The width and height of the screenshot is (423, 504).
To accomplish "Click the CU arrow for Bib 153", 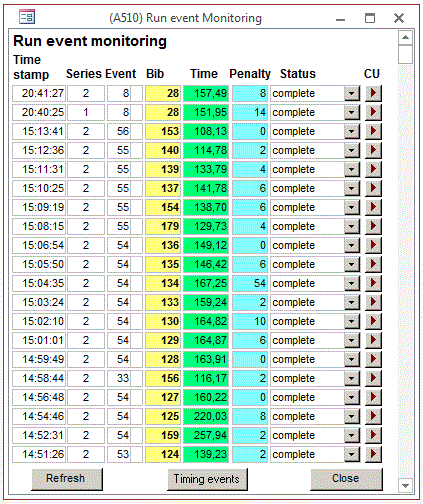I will 373,131.
